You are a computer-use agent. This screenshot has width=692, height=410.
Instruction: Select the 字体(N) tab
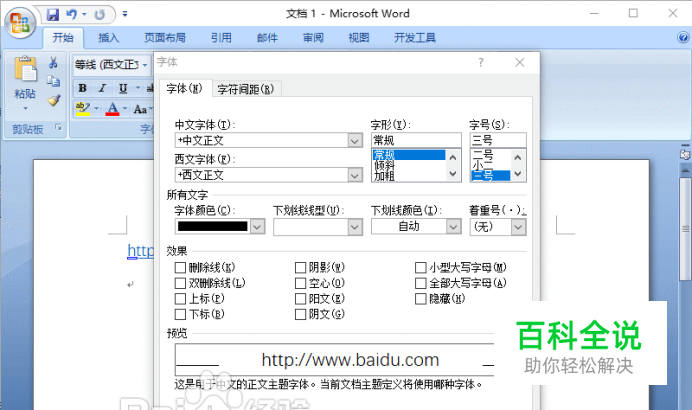tap(184, 88)
